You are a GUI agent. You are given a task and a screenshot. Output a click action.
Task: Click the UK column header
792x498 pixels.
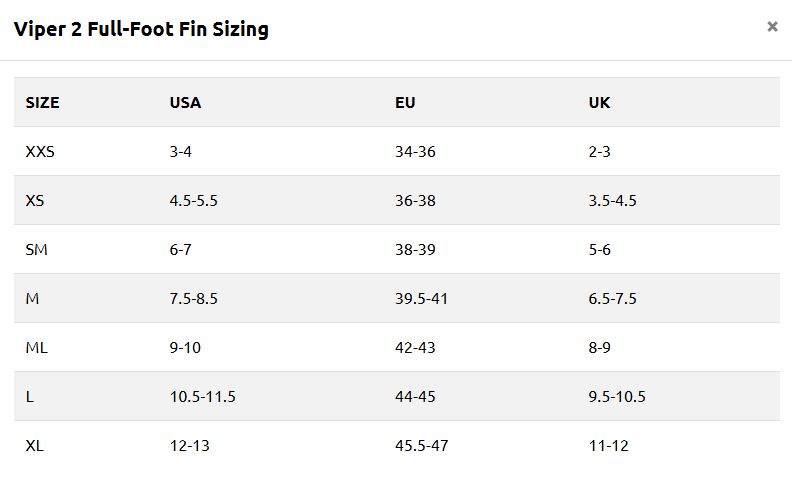point(600,103)
